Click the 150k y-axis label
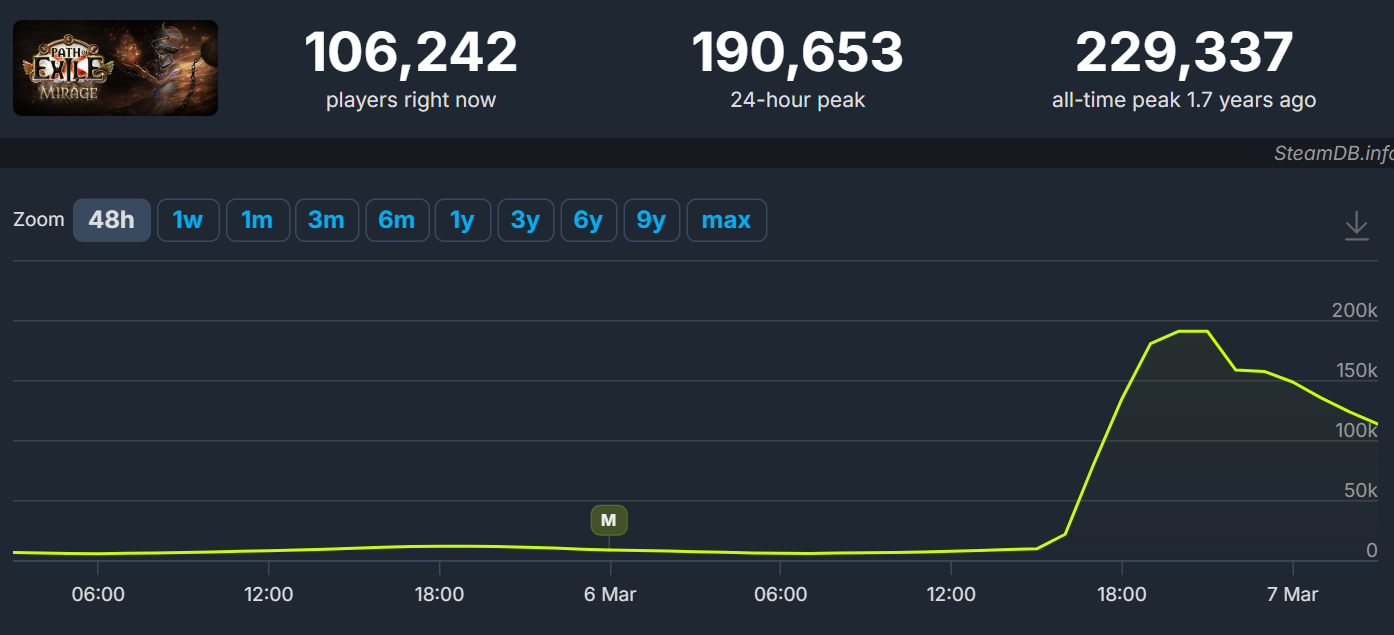 click(x=1357, y=371)
